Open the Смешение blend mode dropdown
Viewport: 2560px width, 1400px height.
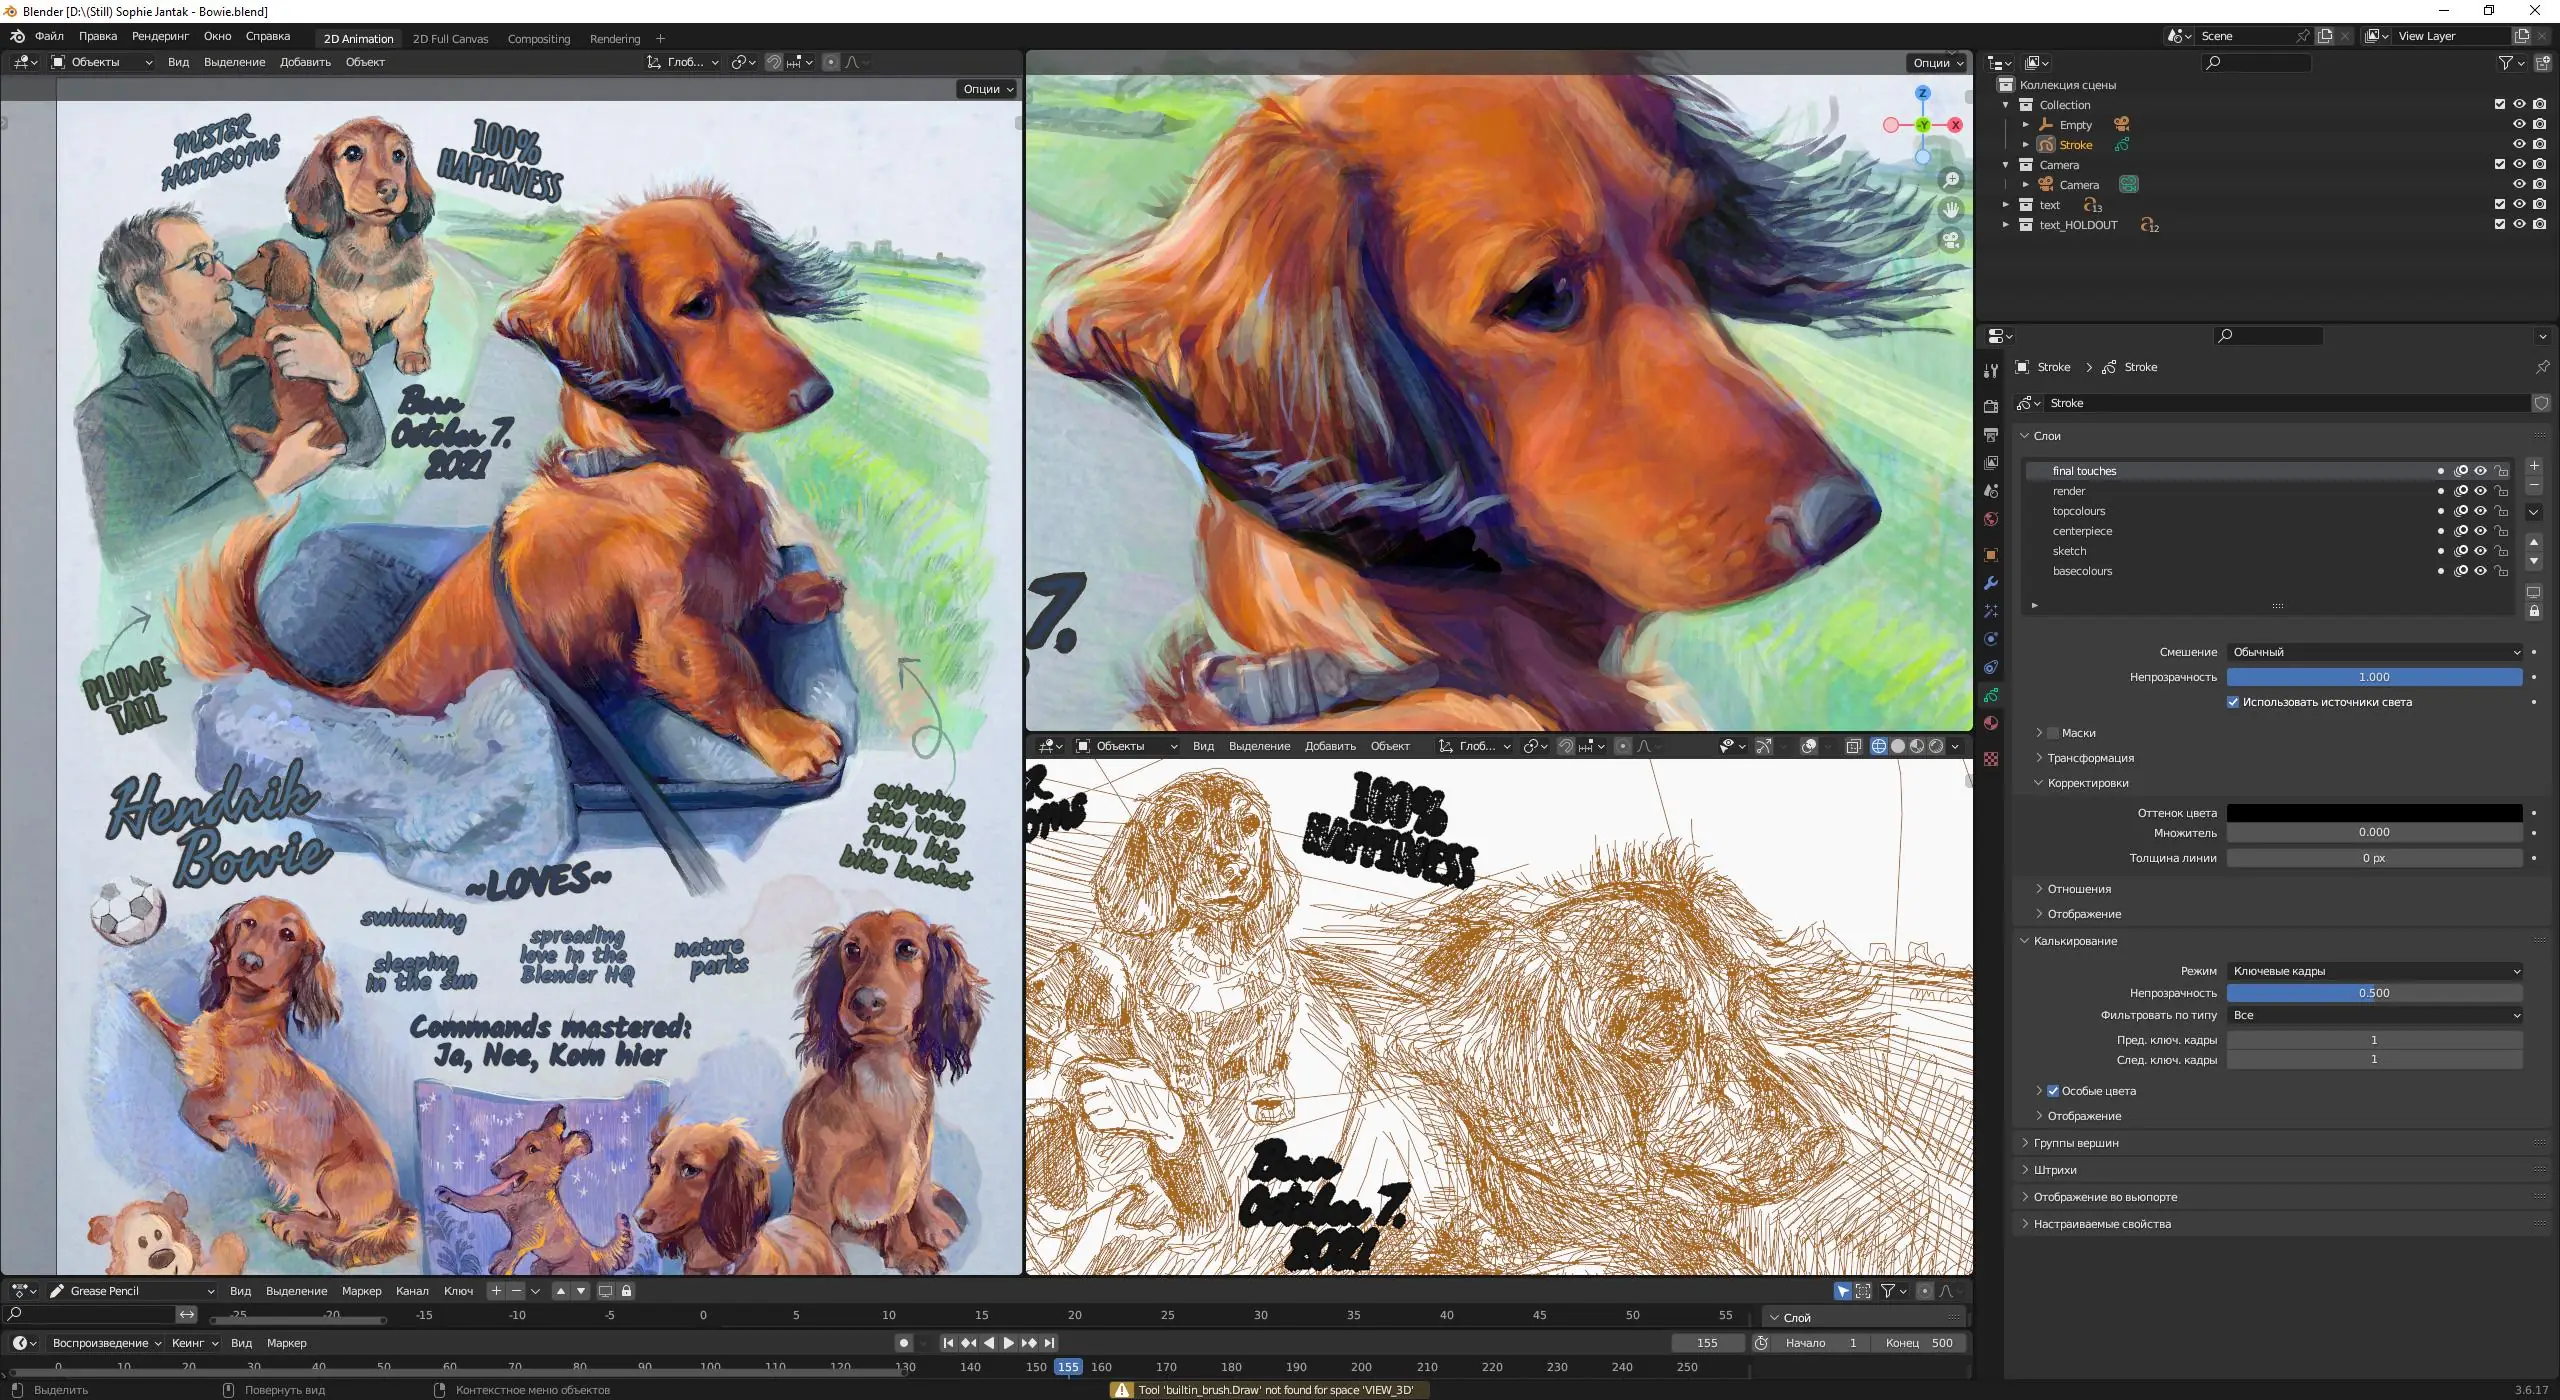point(2374,652)
